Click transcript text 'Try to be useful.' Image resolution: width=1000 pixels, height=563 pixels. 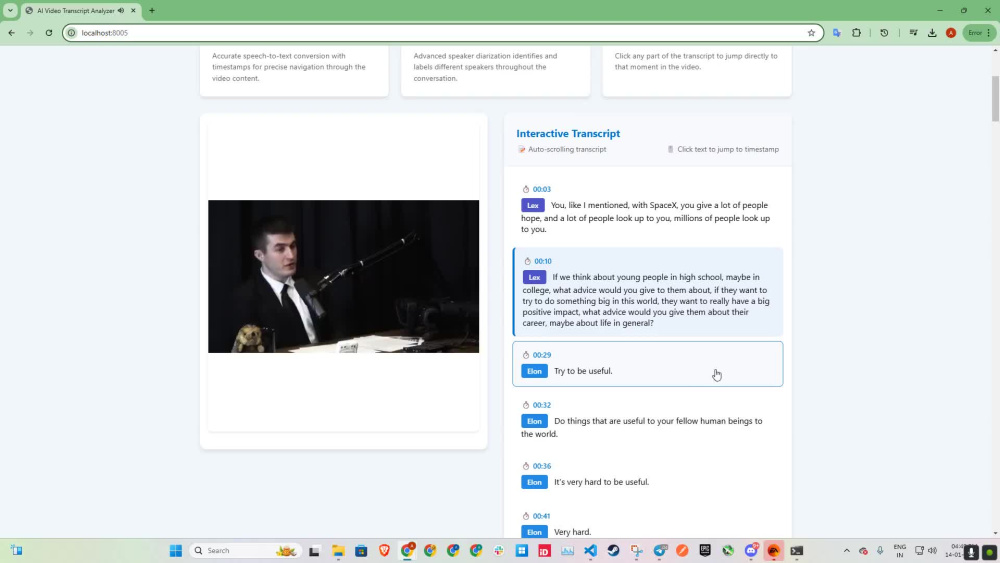pyautogui.click(x=583, y=371)
